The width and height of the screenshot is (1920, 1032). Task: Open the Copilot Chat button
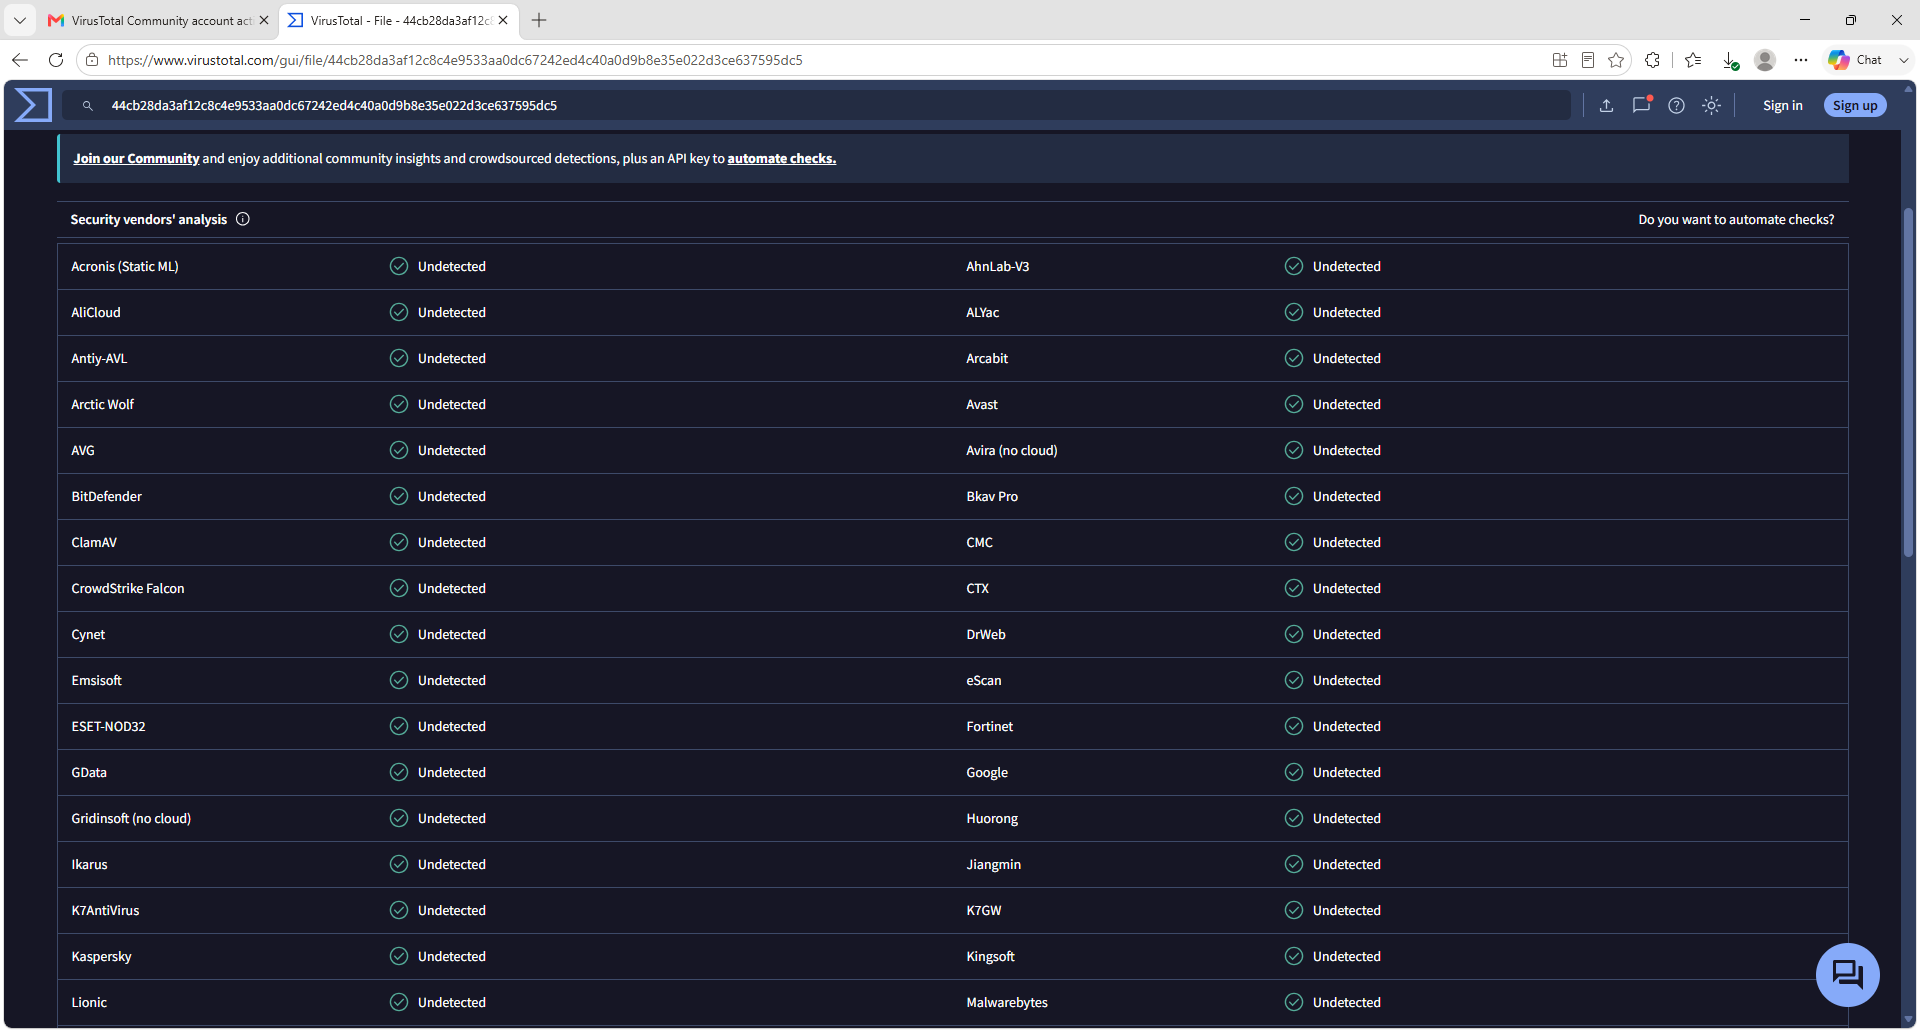coord(1856,60)
